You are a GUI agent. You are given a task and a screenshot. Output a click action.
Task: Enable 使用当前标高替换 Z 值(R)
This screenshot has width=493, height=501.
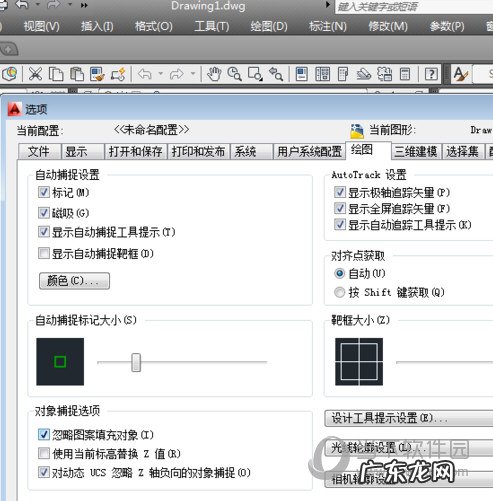(44, 453)
